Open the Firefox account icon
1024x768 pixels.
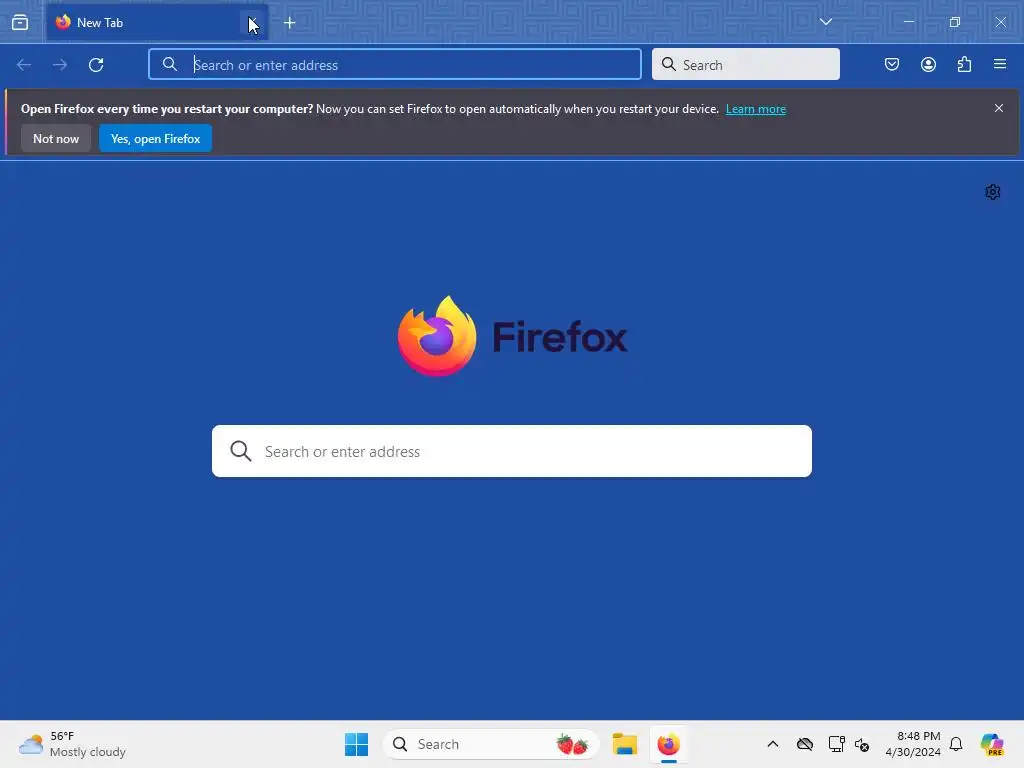(x=928, y=64)
